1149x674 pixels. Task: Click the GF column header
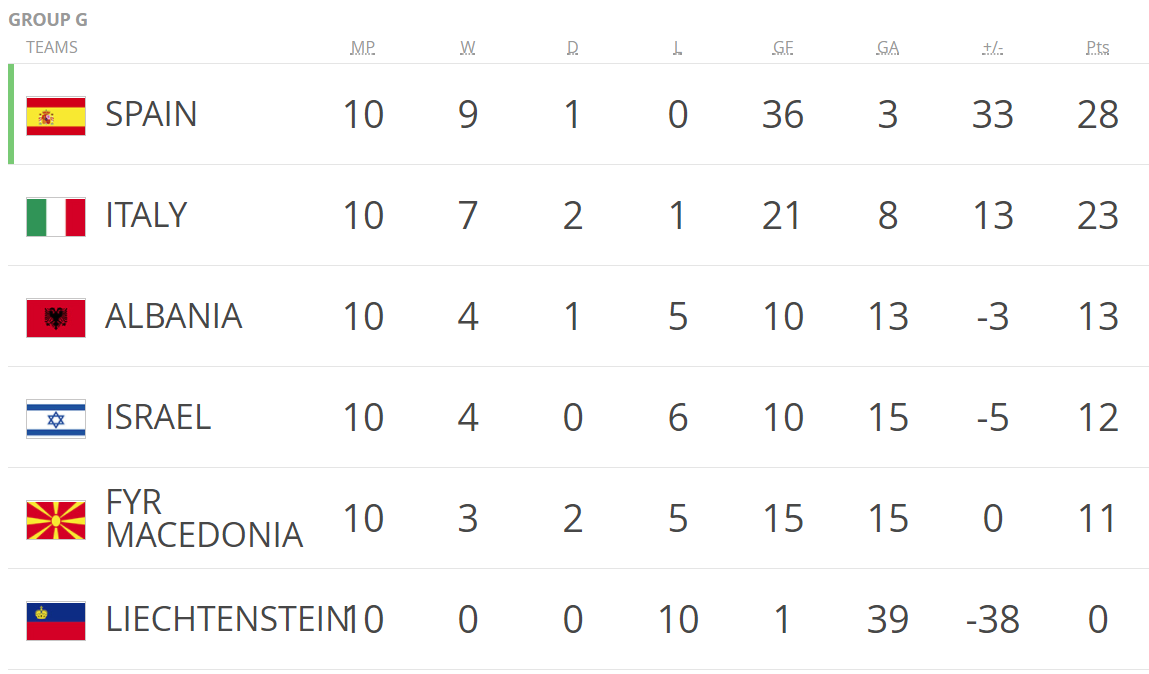point(783,48)
